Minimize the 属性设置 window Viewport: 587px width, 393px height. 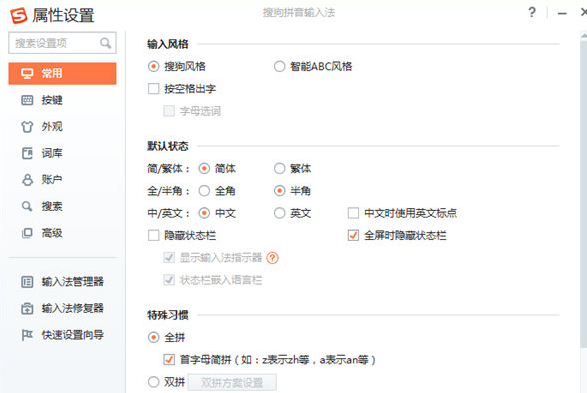click(x=562, y=13)
